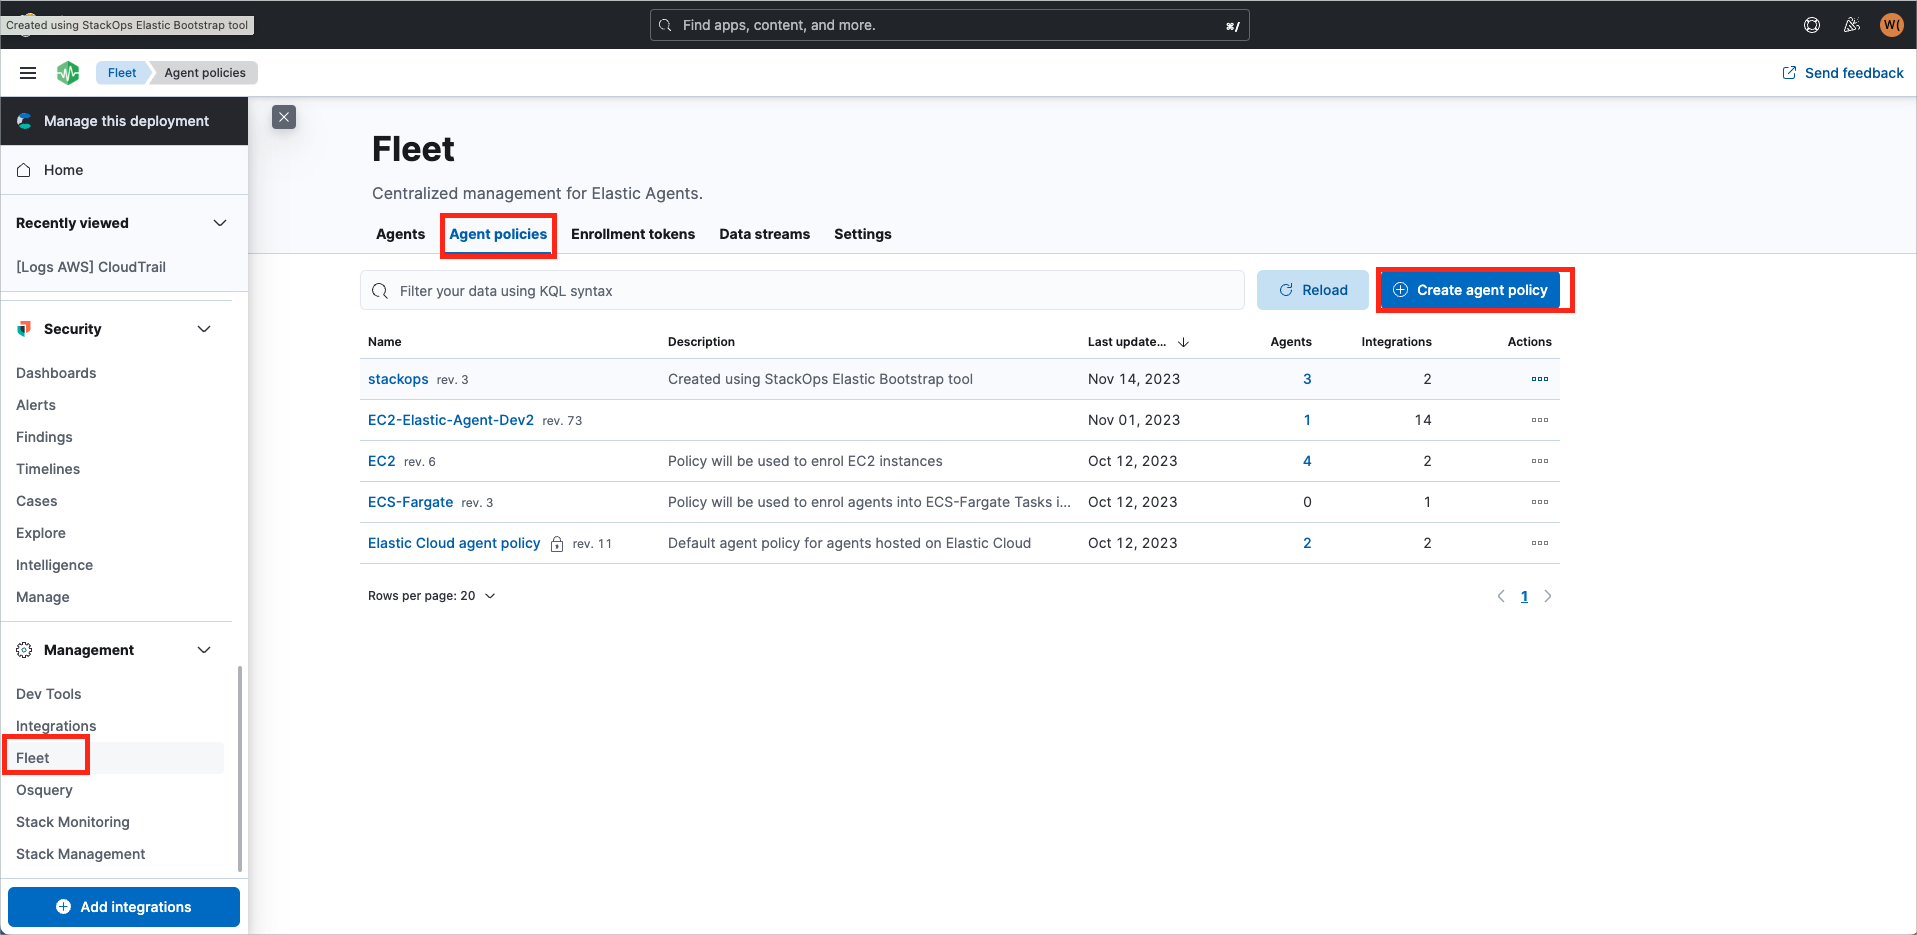Open the EC2-Elastic-Agent-Dev2 policy
This screenshot has width=1917, height=935.
coord(450,420)
